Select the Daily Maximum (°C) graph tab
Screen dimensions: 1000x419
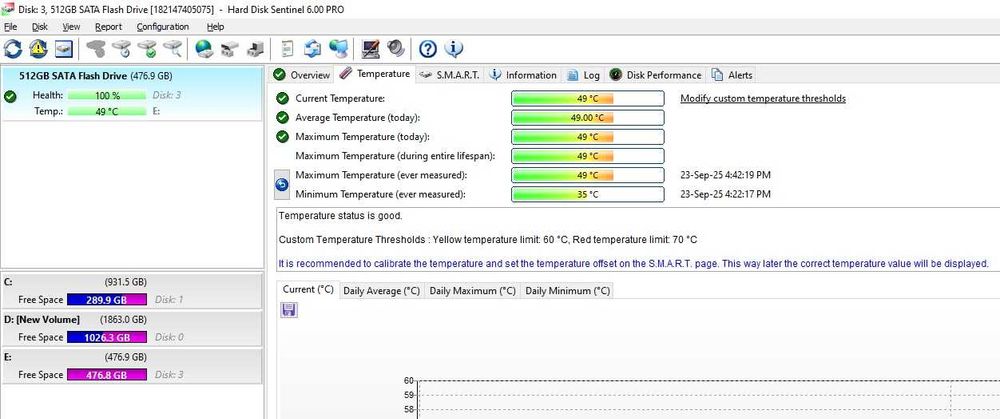click(473, 291)
